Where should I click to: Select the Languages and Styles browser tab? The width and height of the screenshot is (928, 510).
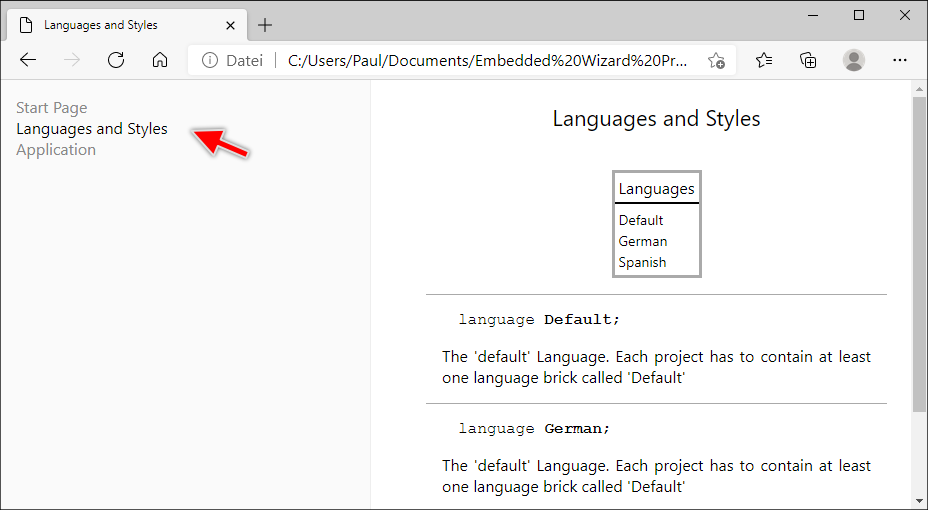click(x=110, y=25)
